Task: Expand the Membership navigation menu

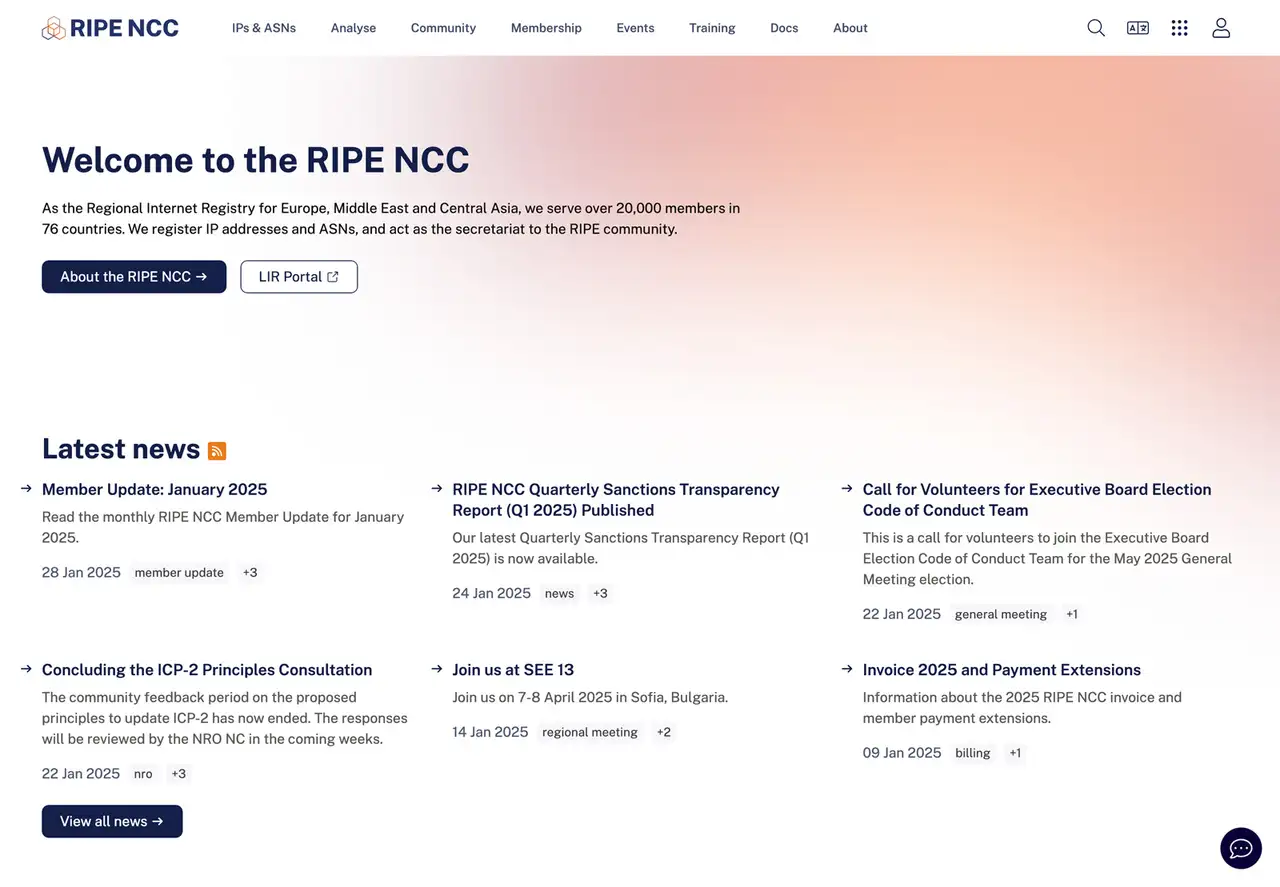Action: pos(546,28)
